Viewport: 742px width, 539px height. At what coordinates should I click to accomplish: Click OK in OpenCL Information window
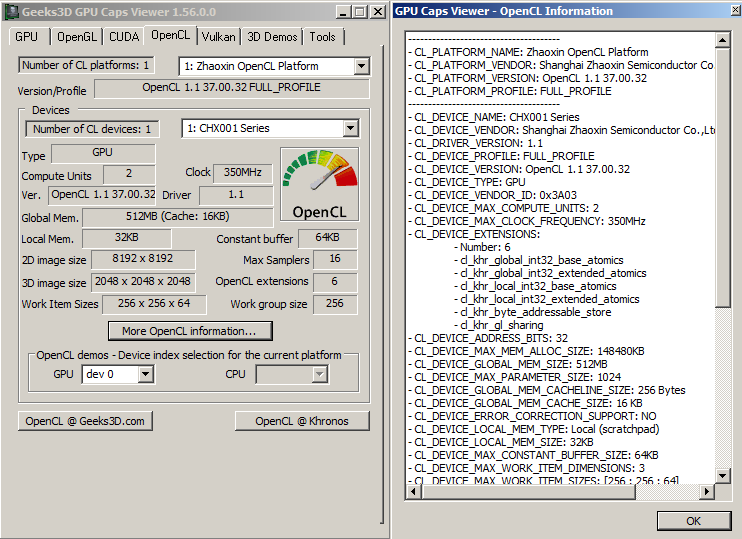coord(694,521)
